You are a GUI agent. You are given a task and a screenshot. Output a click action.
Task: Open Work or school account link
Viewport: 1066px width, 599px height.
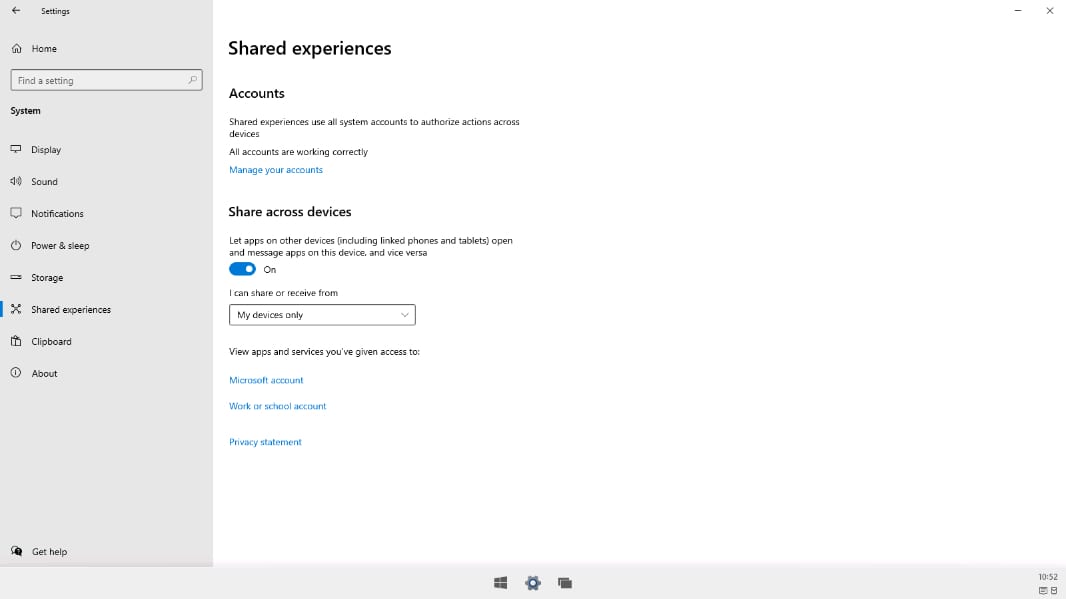[277, 406]
